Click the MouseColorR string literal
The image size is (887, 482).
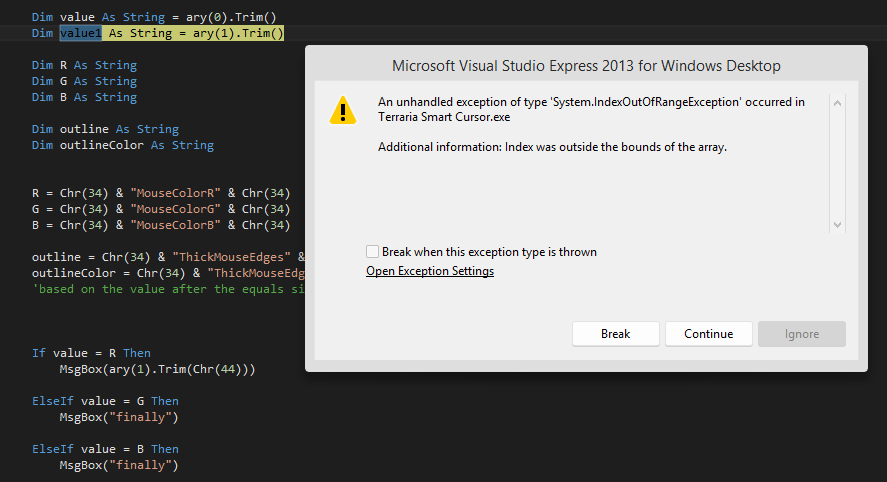click(x=175, y=193)
